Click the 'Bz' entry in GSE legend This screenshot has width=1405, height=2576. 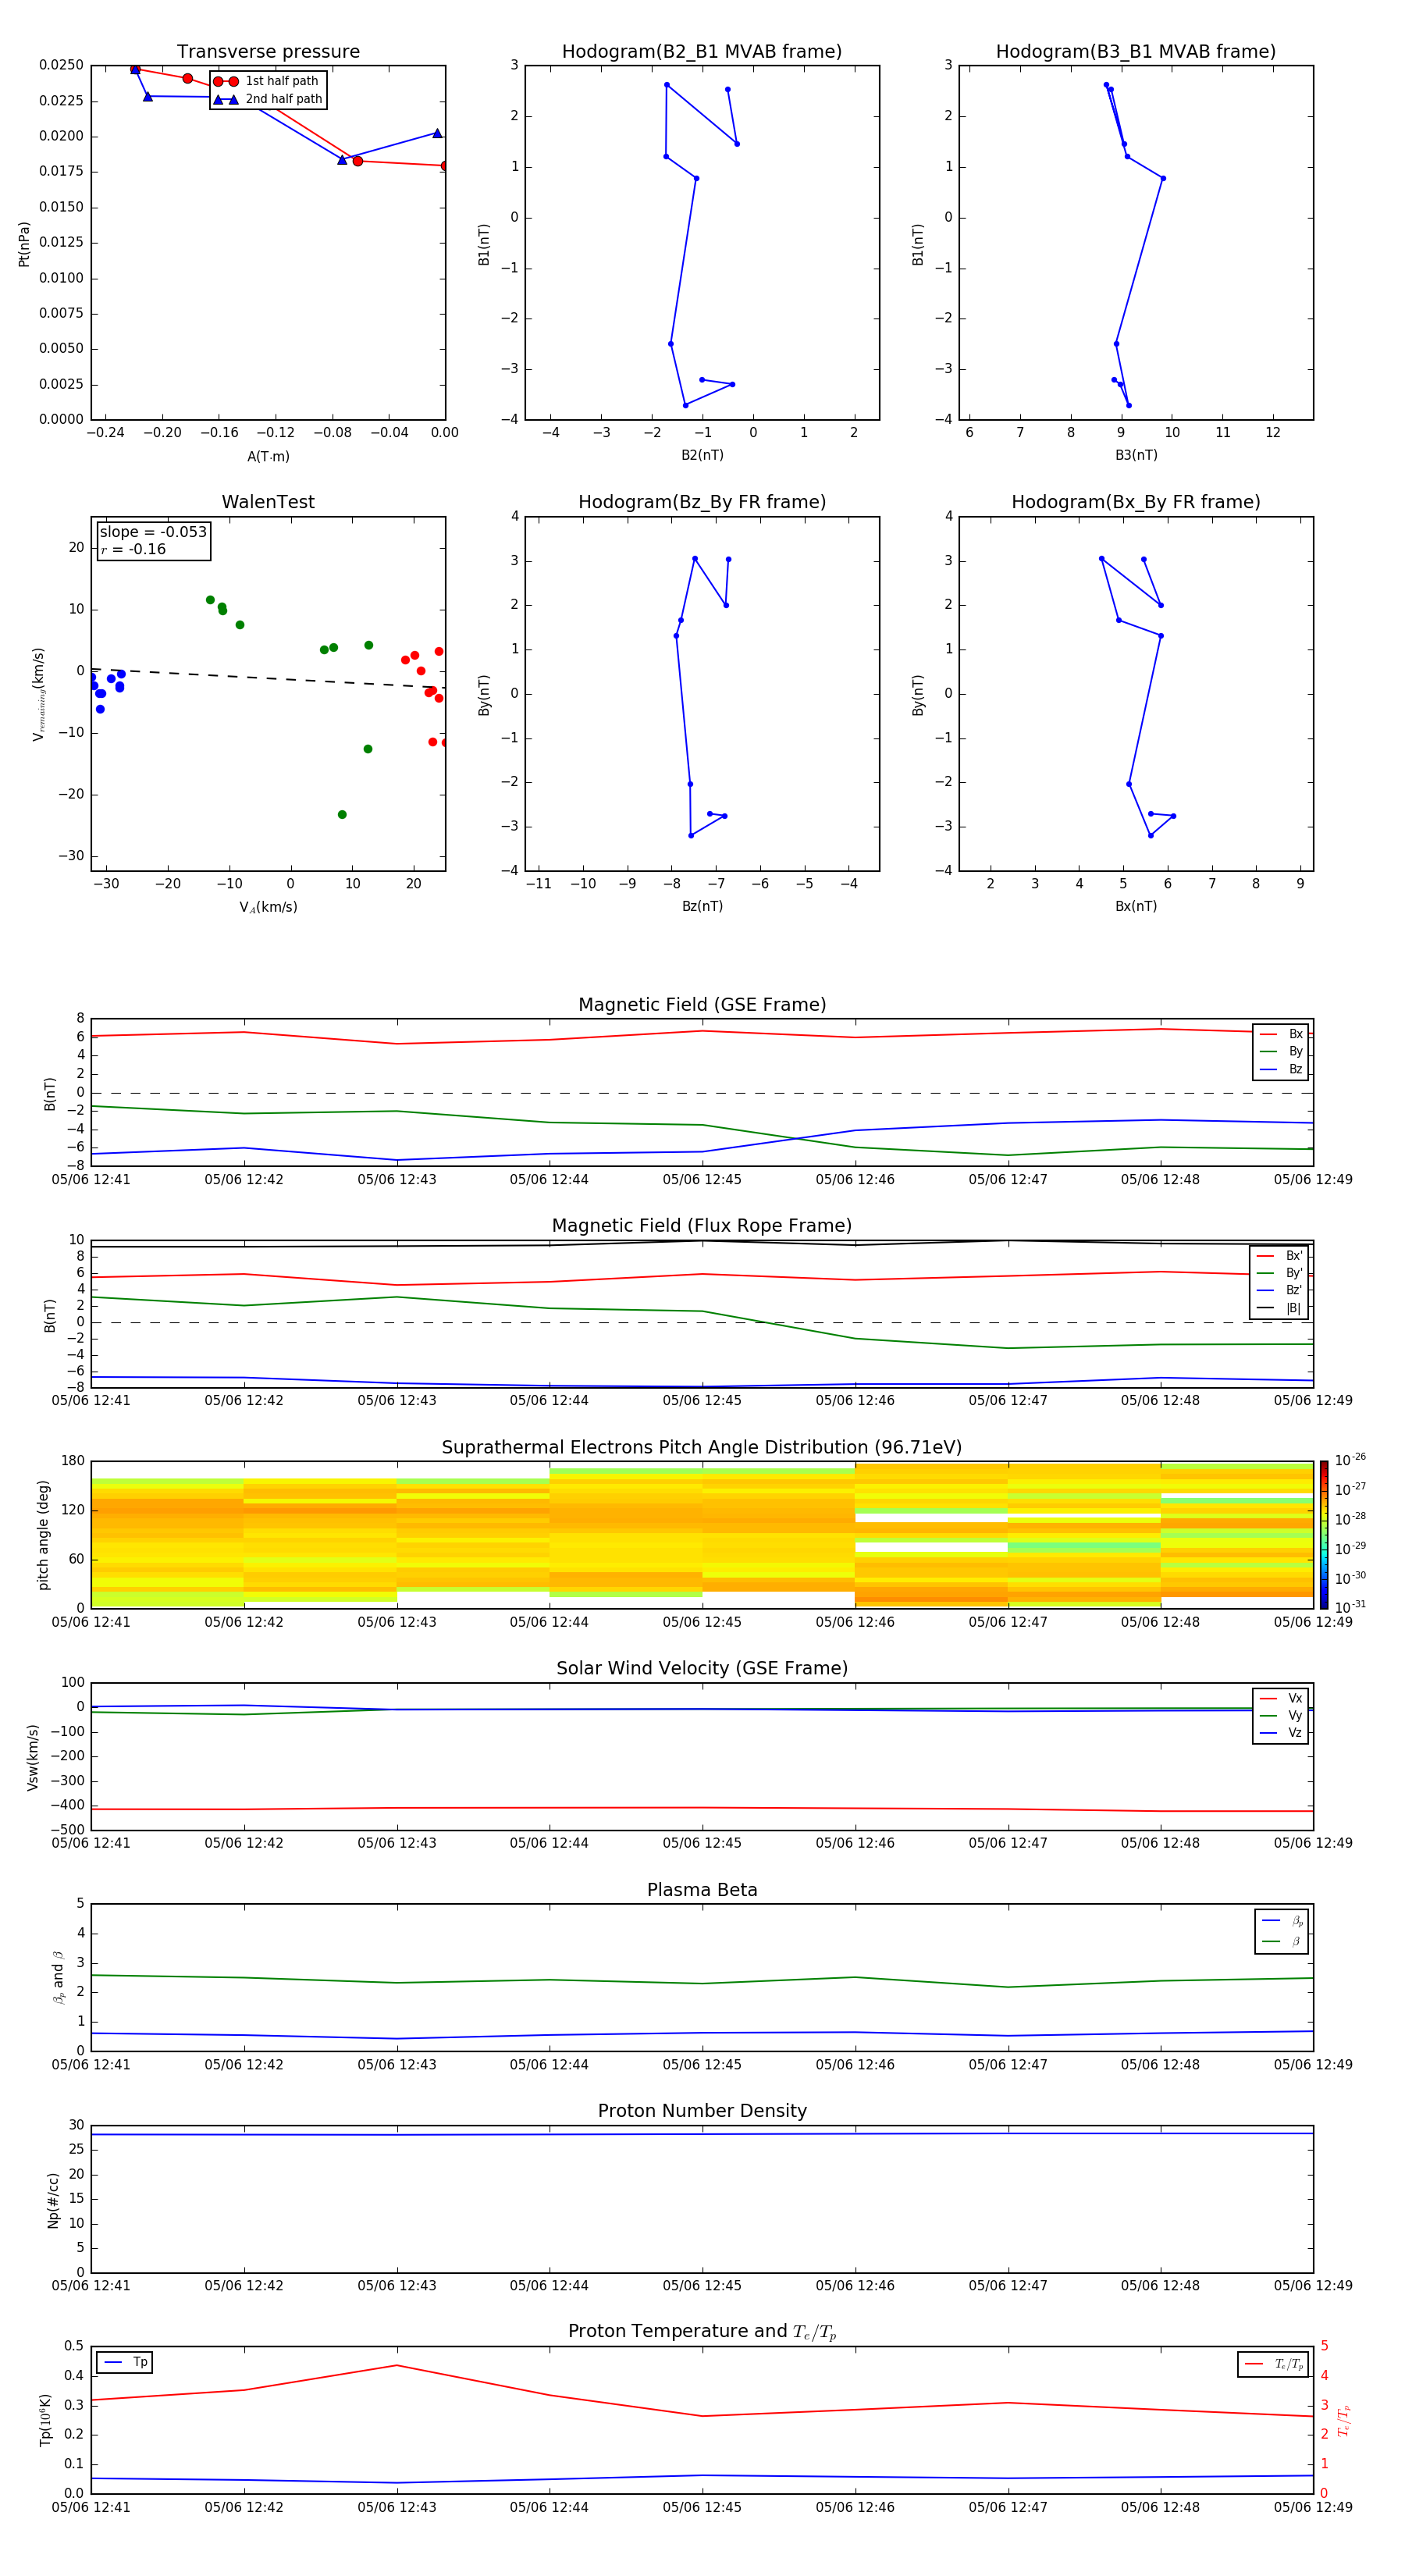[1281, 1069]
